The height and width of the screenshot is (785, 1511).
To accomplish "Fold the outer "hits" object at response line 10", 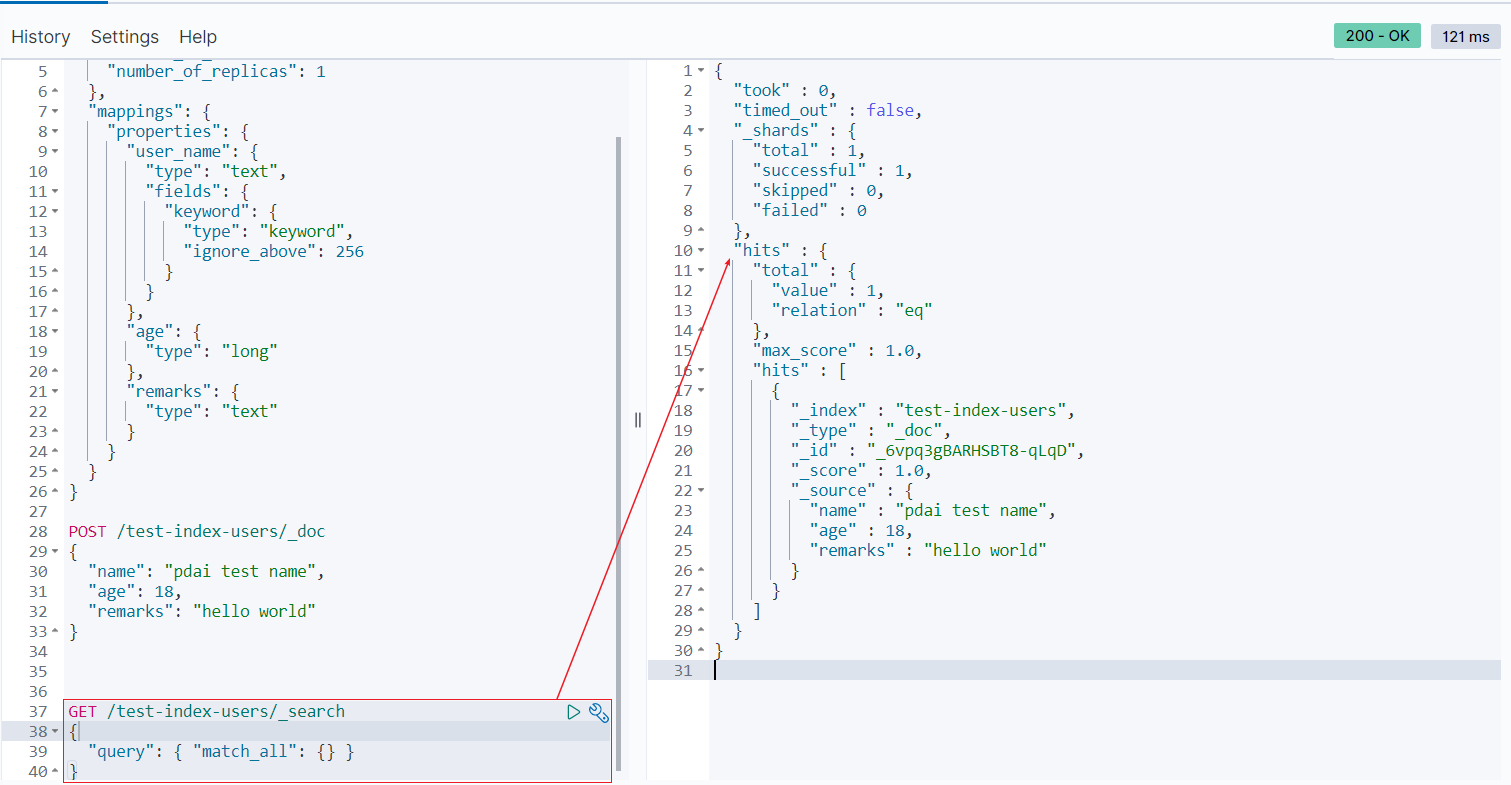I will 701,250.
